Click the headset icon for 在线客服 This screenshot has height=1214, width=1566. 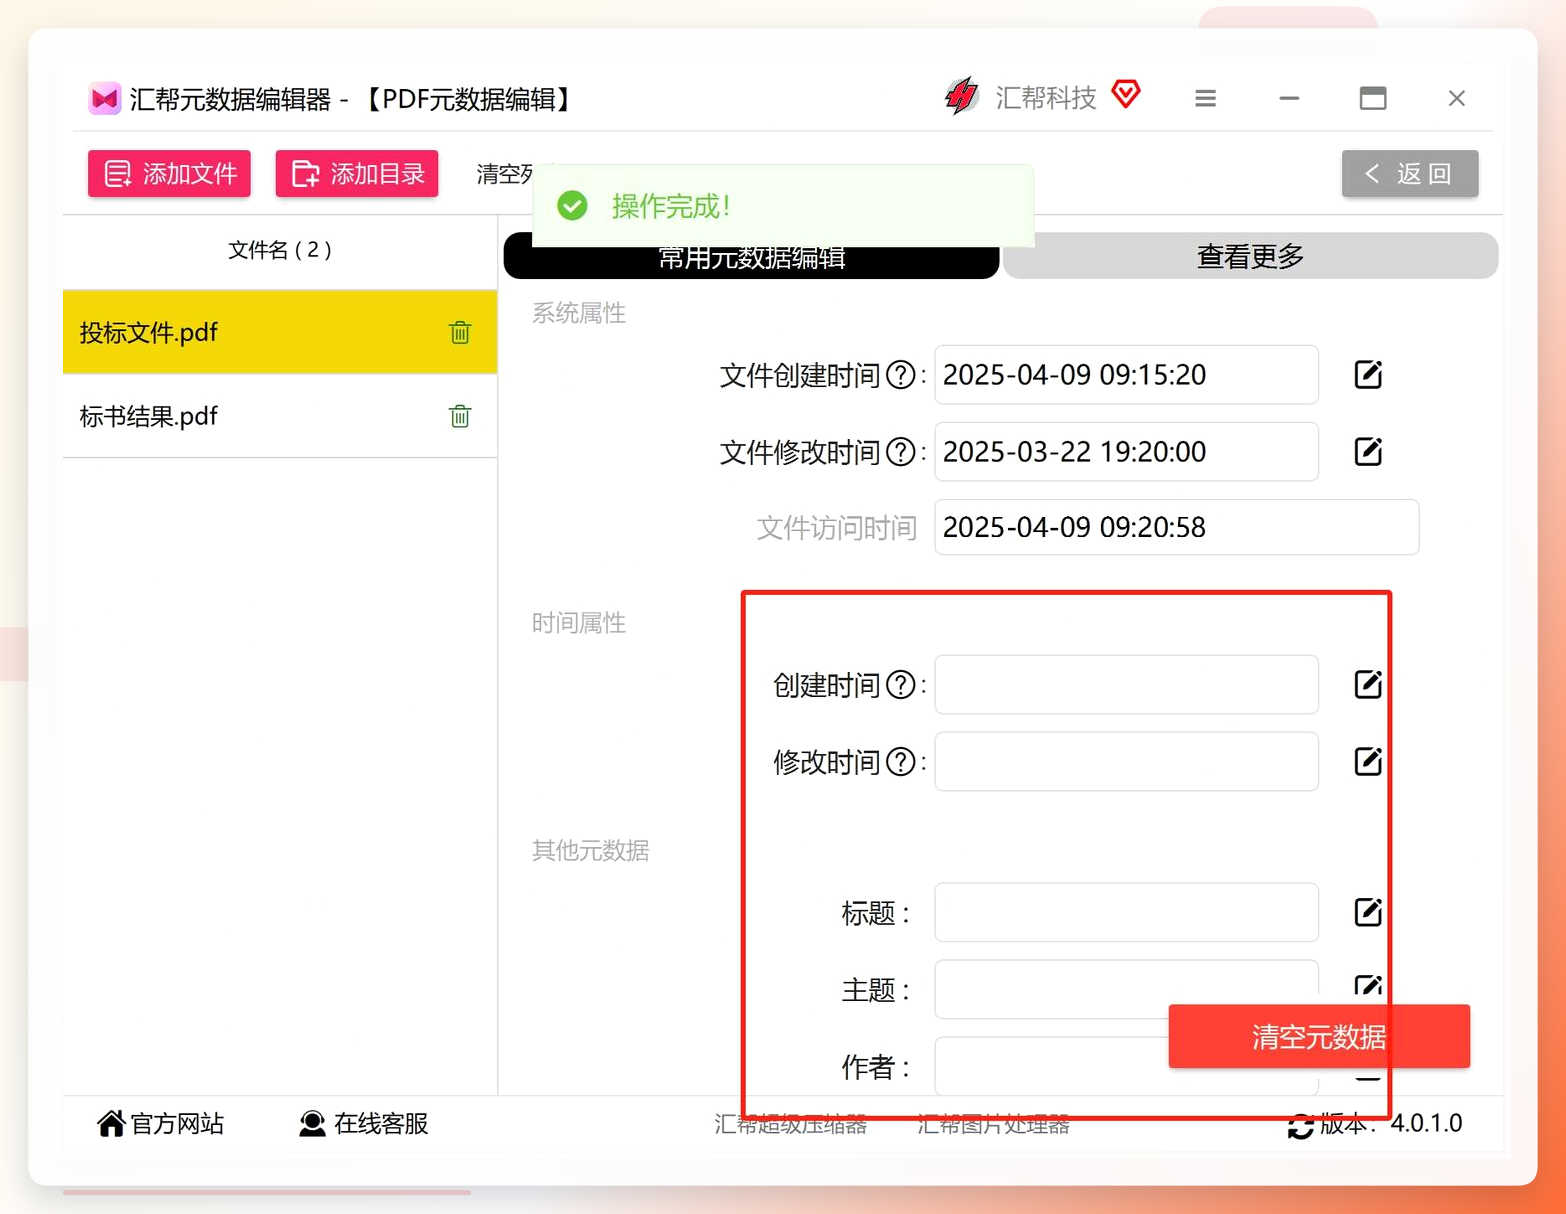pos(312,1124)
